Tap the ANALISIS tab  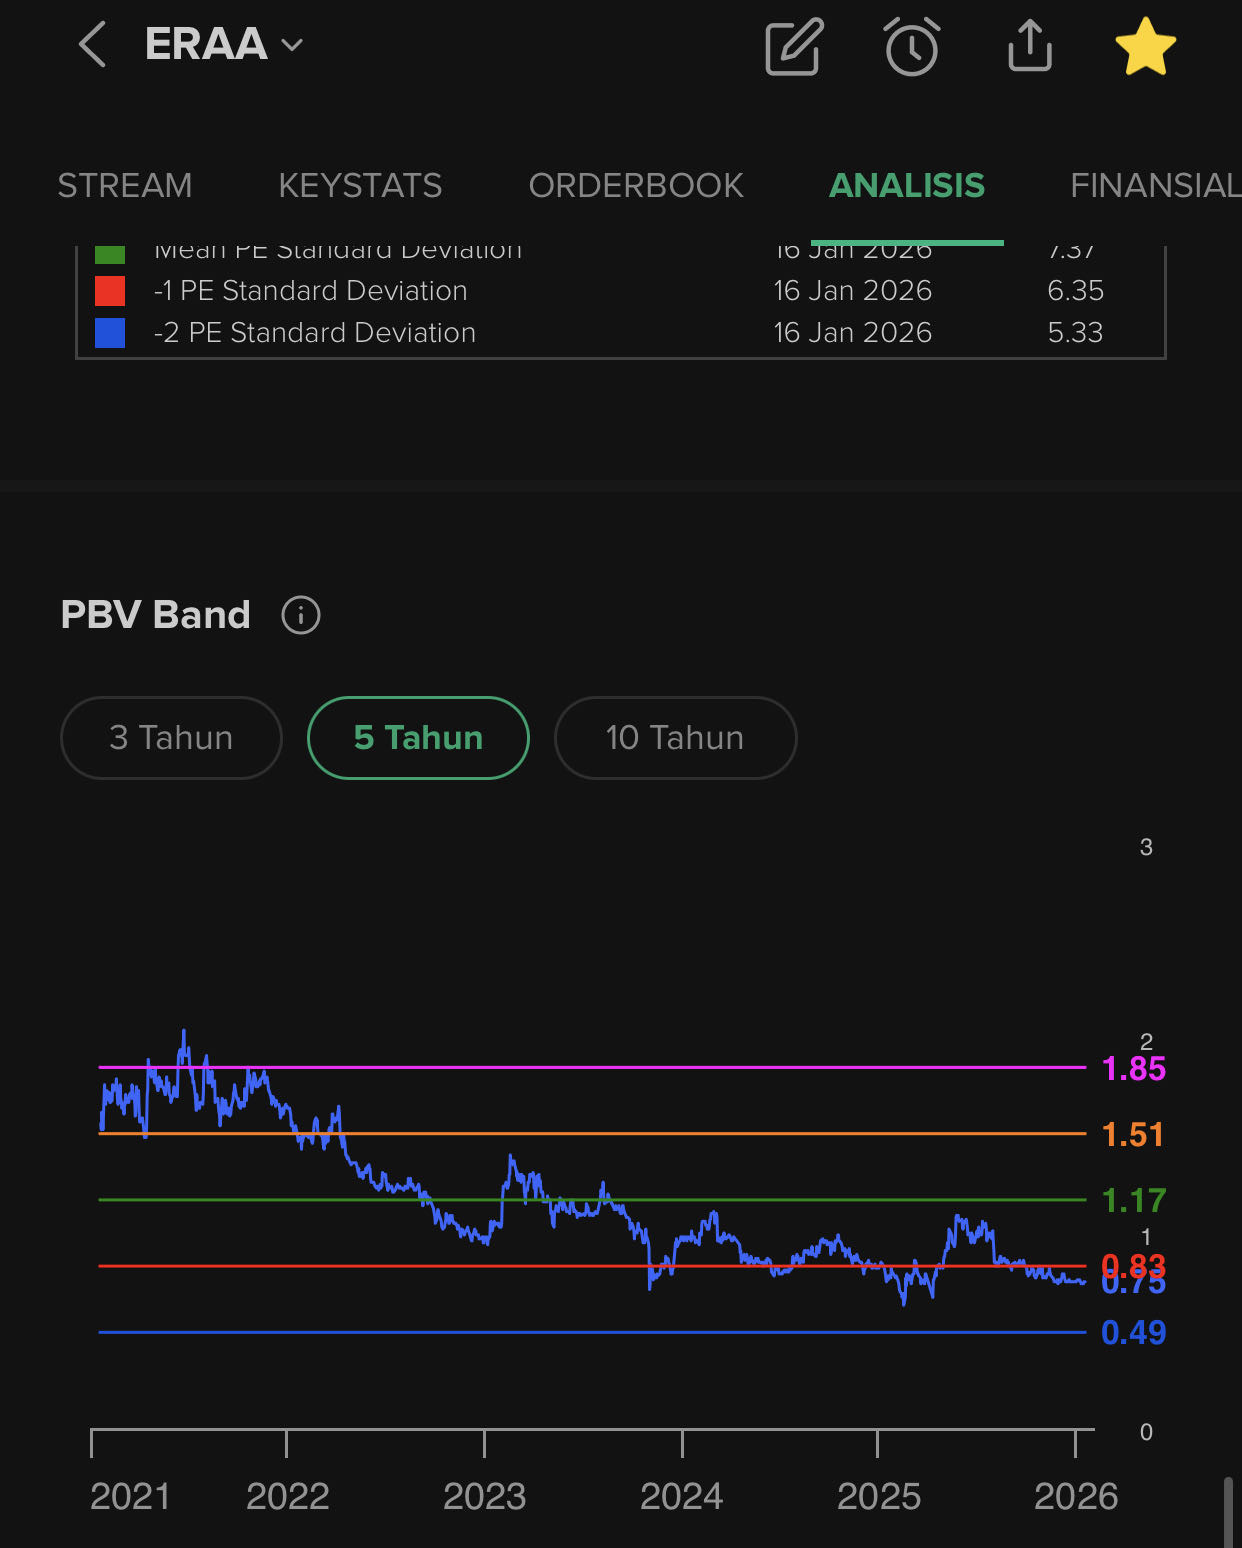click(x=907, y=186)
